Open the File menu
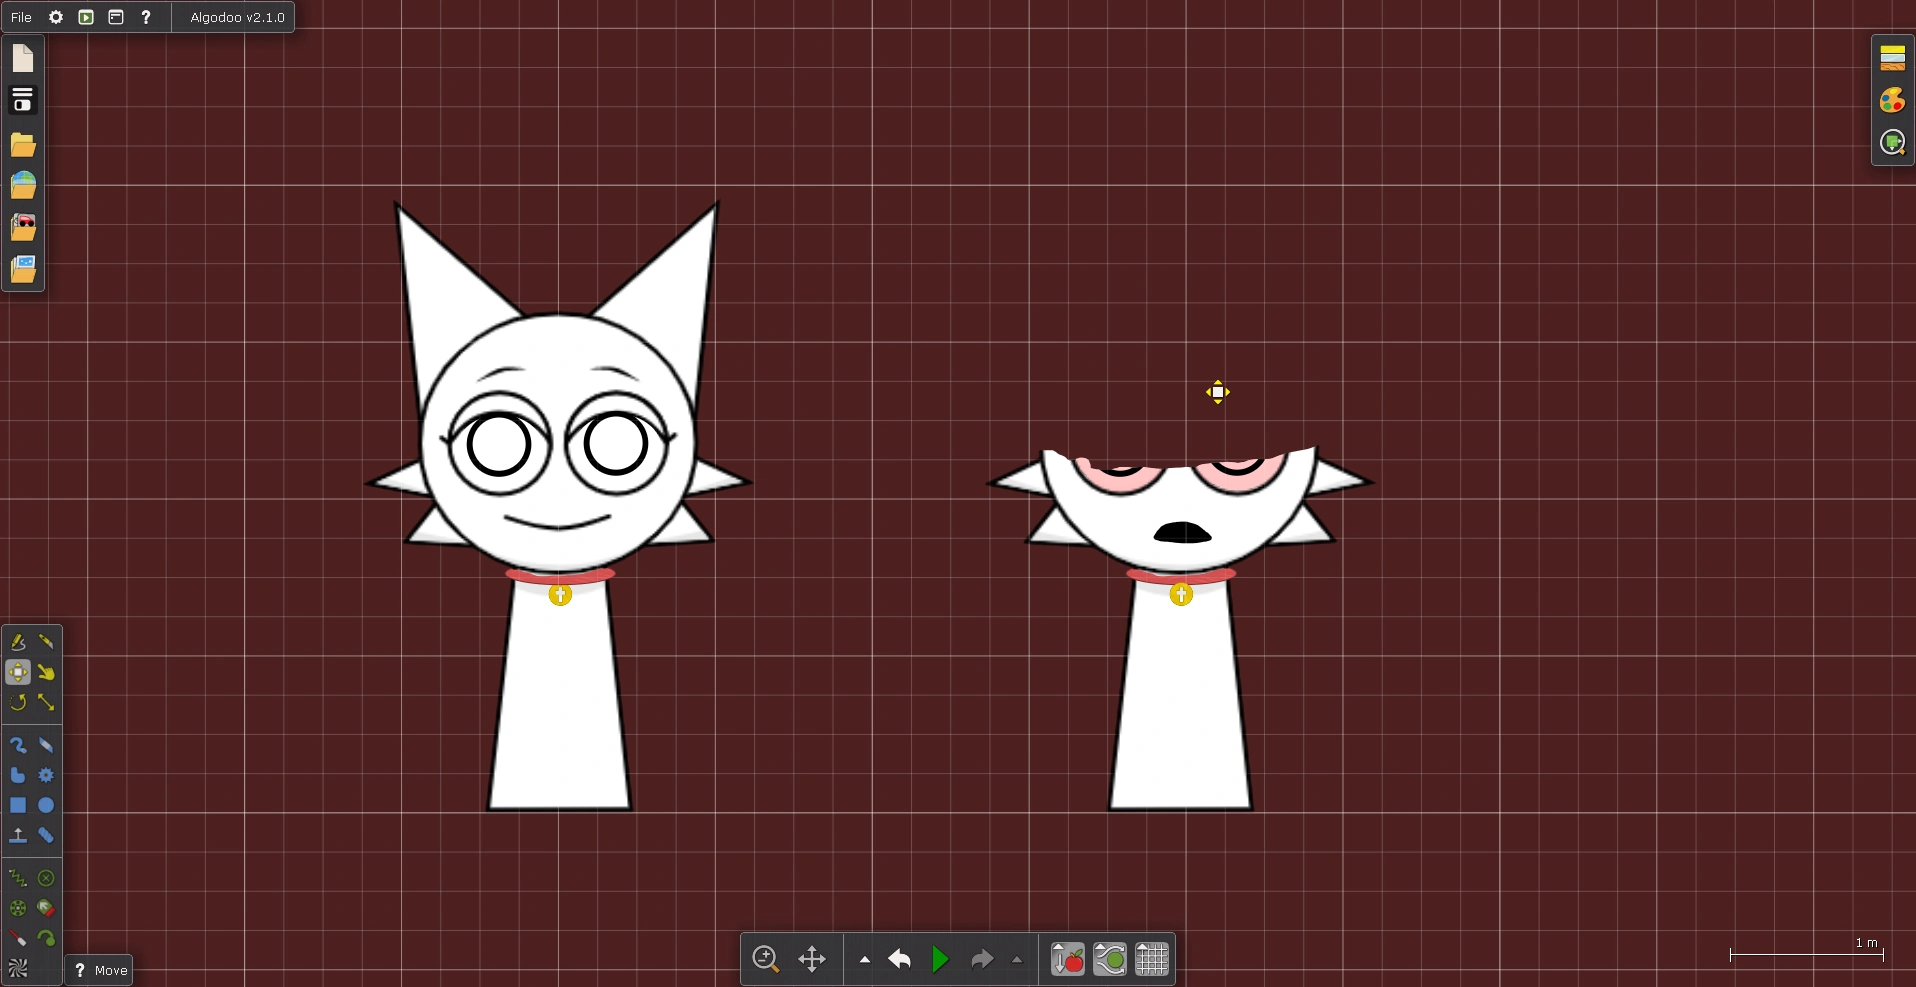Screen dimensions: 1916x987 tap(20, 17)
